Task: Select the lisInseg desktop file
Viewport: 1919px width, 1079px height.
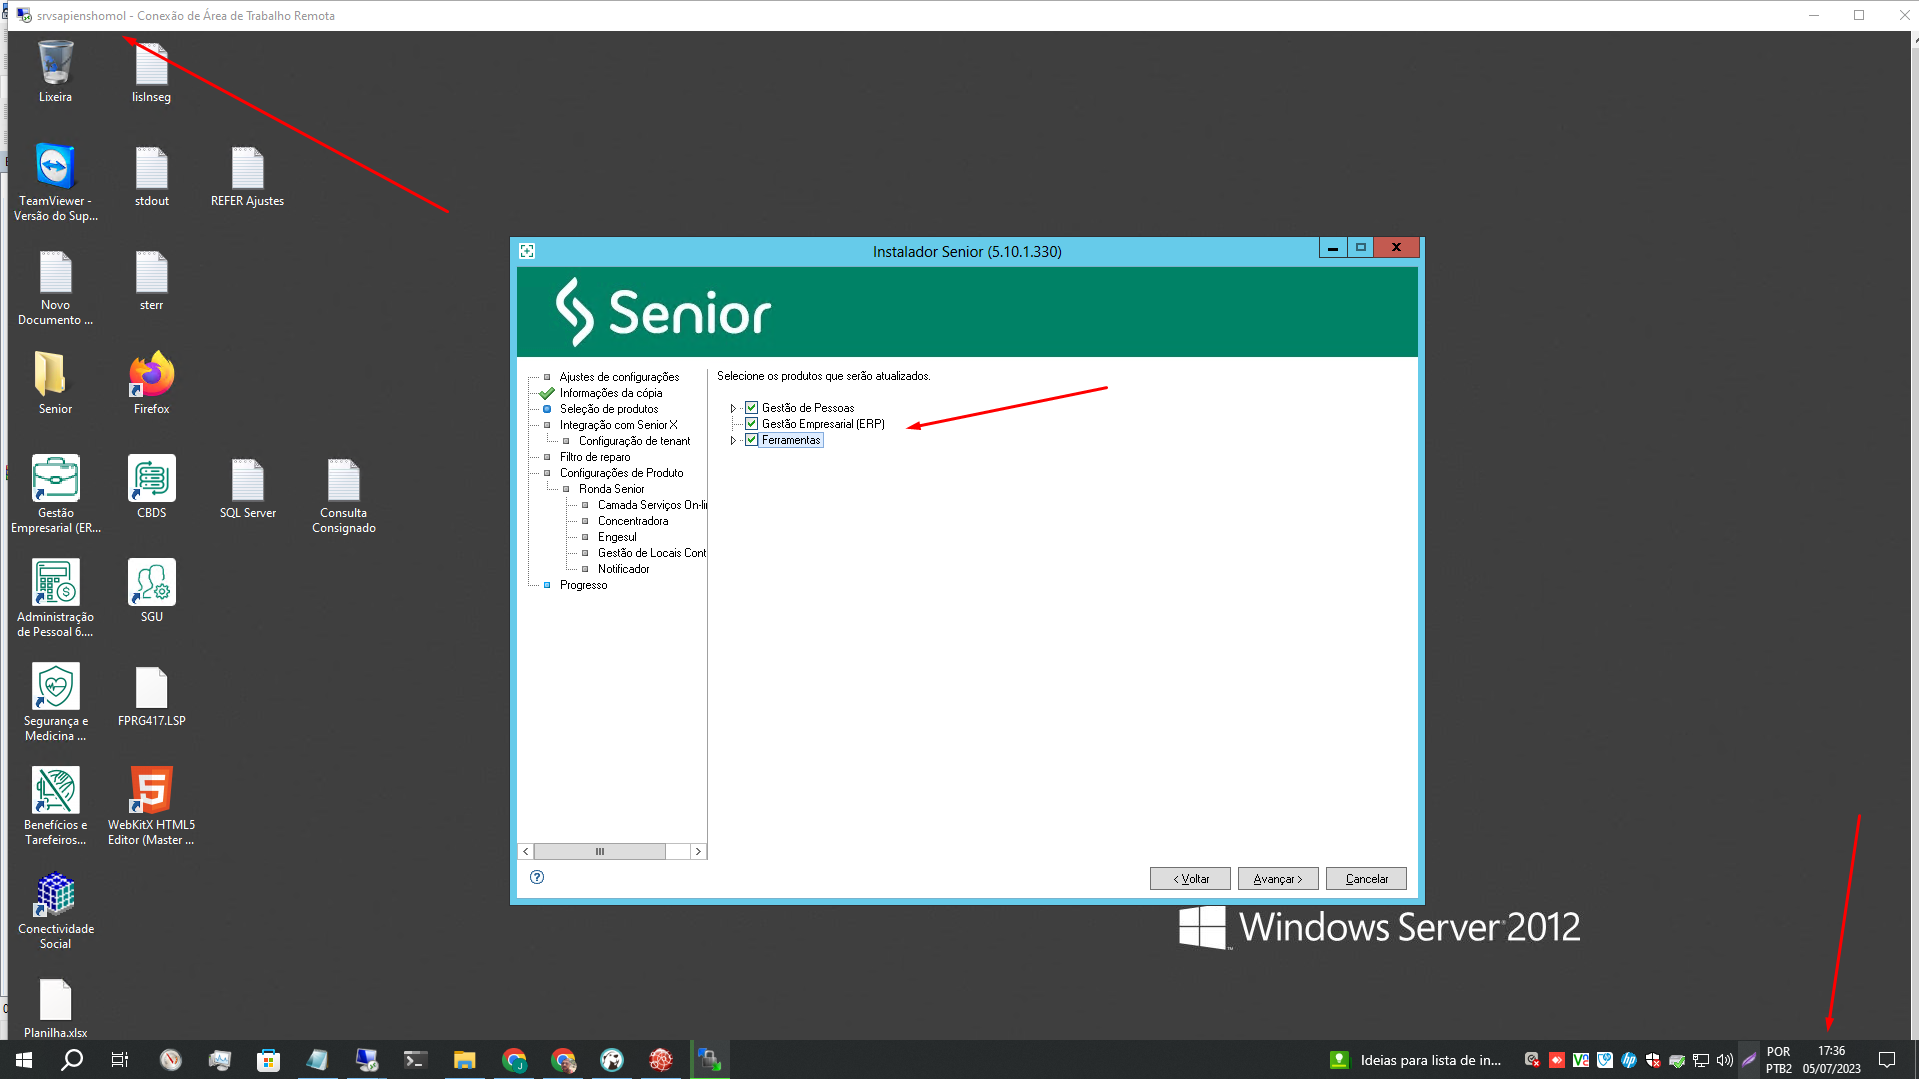Action: tap(151, 72)
